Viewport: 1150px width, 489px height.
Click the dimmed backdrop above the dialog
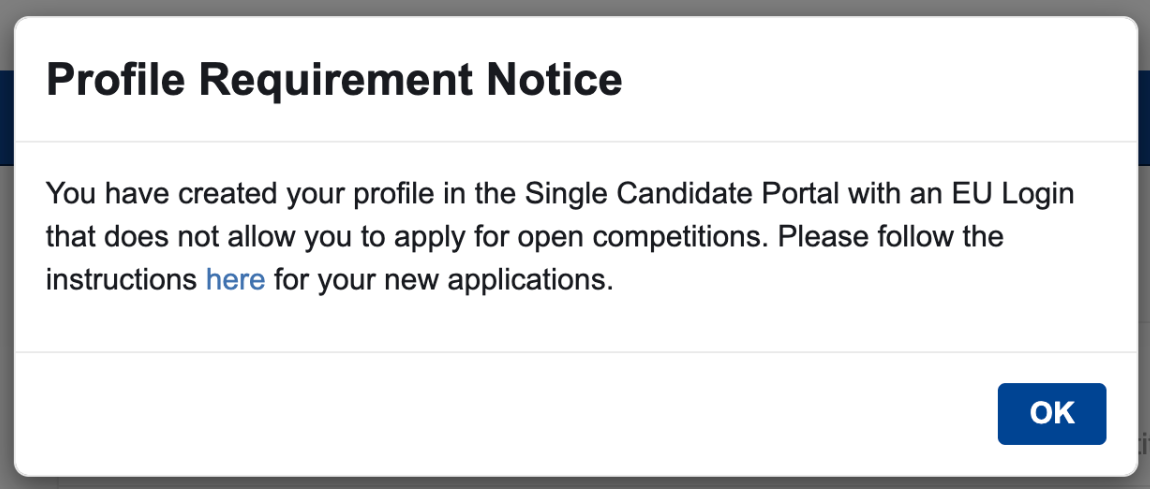coord(575,7)
